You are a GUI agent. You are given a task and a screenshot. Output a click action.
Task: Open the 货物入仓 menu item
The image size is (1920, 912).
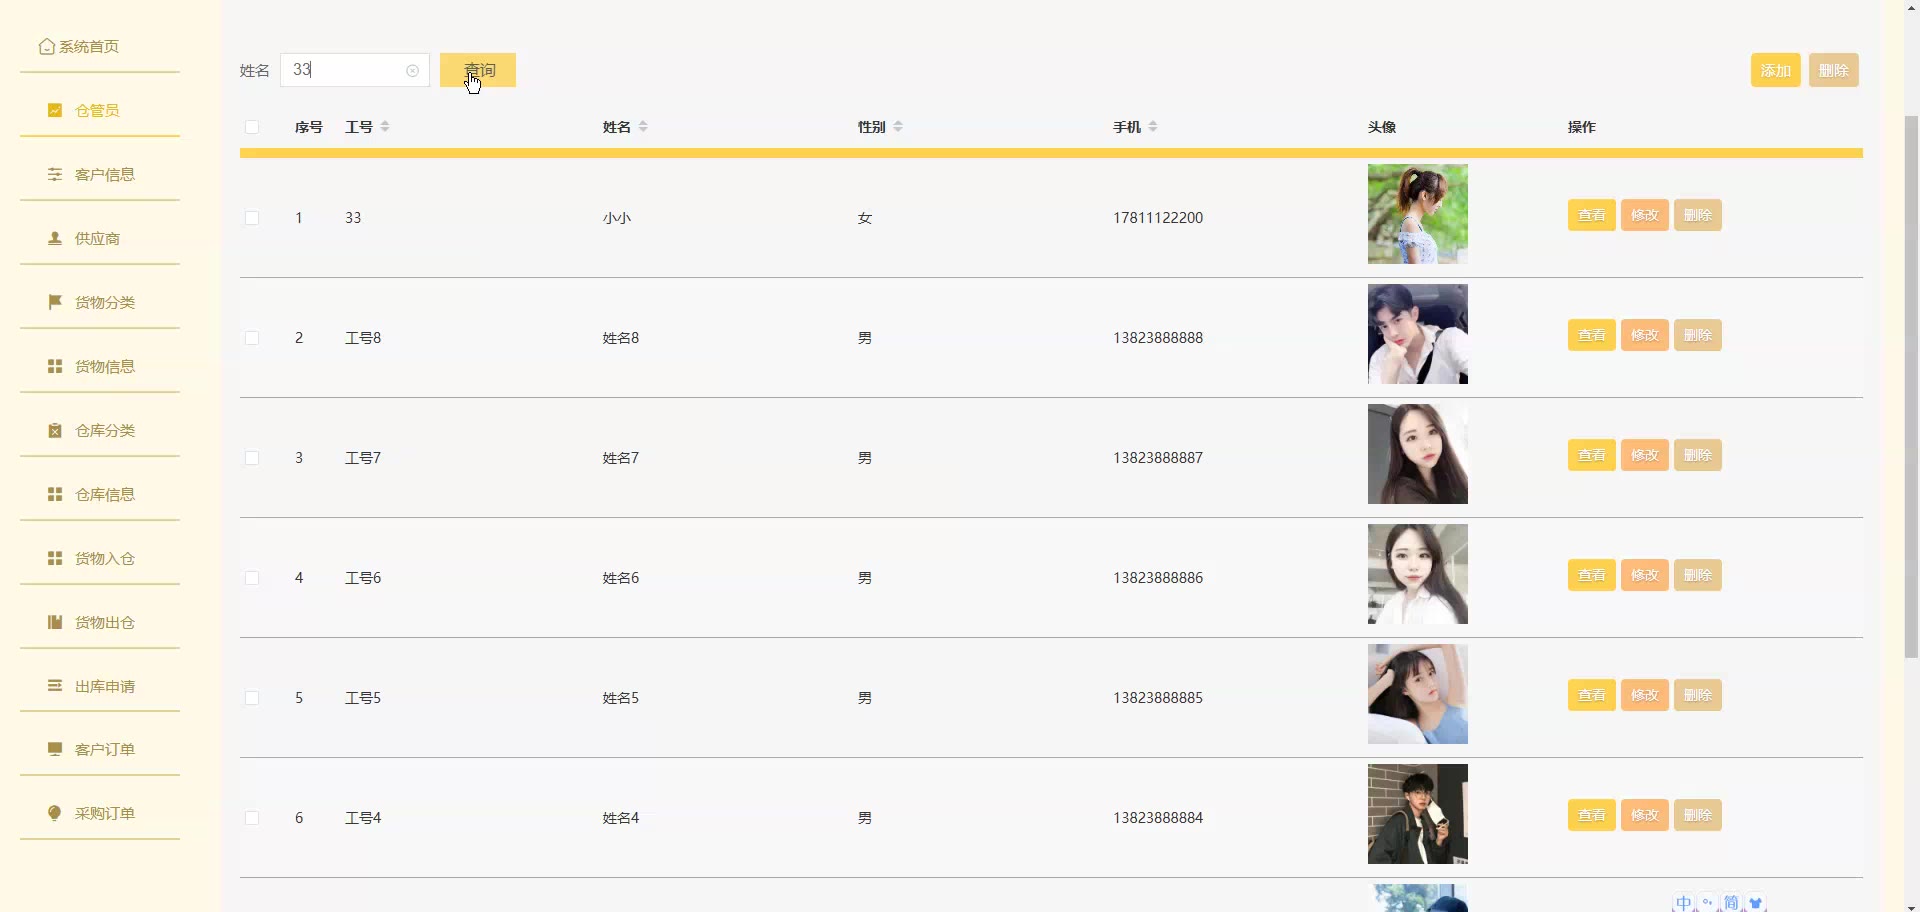coord(104,558)
